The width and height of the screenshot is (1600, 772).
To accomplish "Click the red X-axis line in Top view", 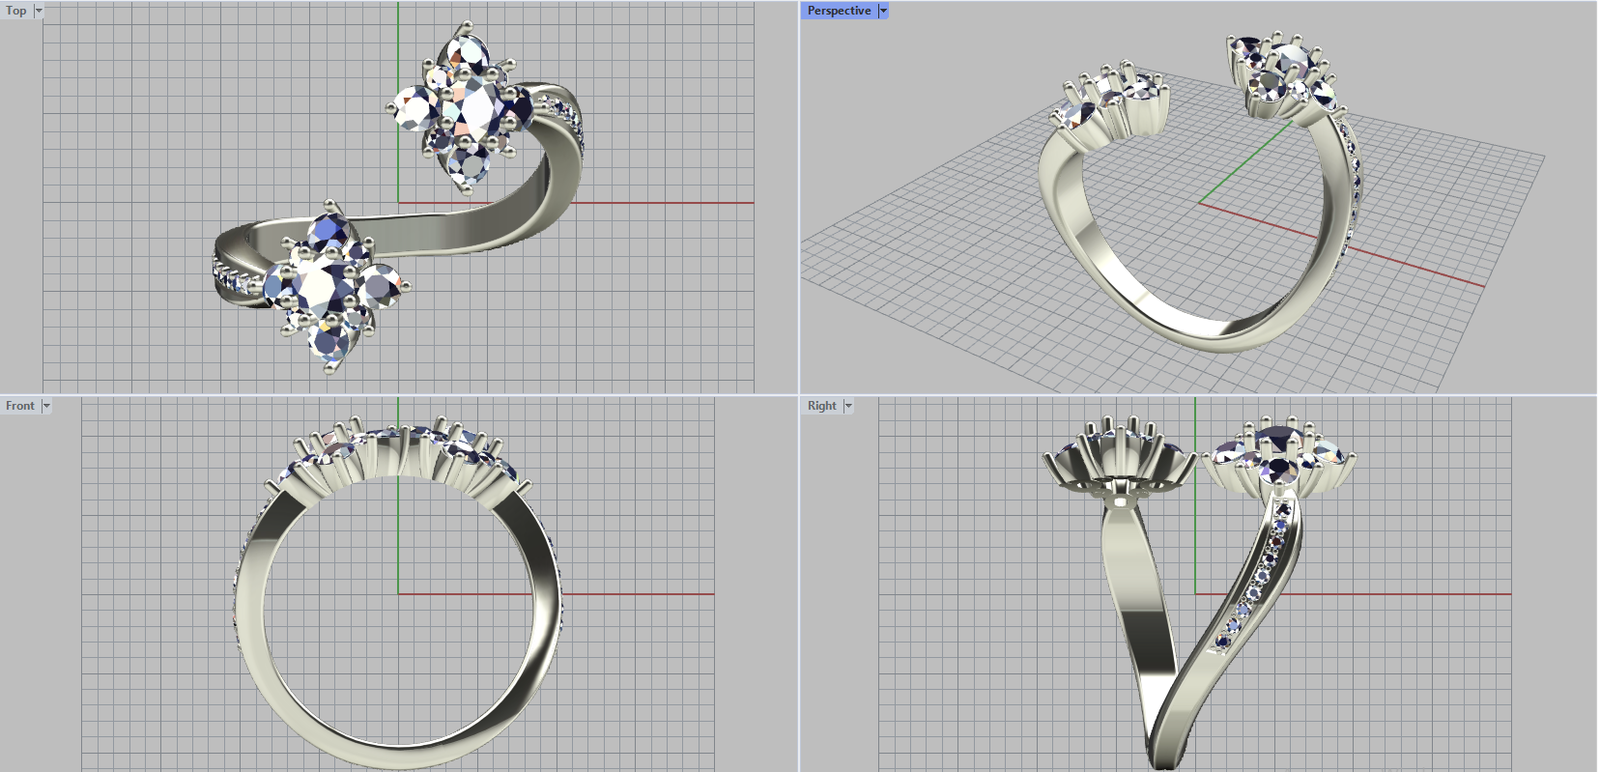I will point(660,203).
